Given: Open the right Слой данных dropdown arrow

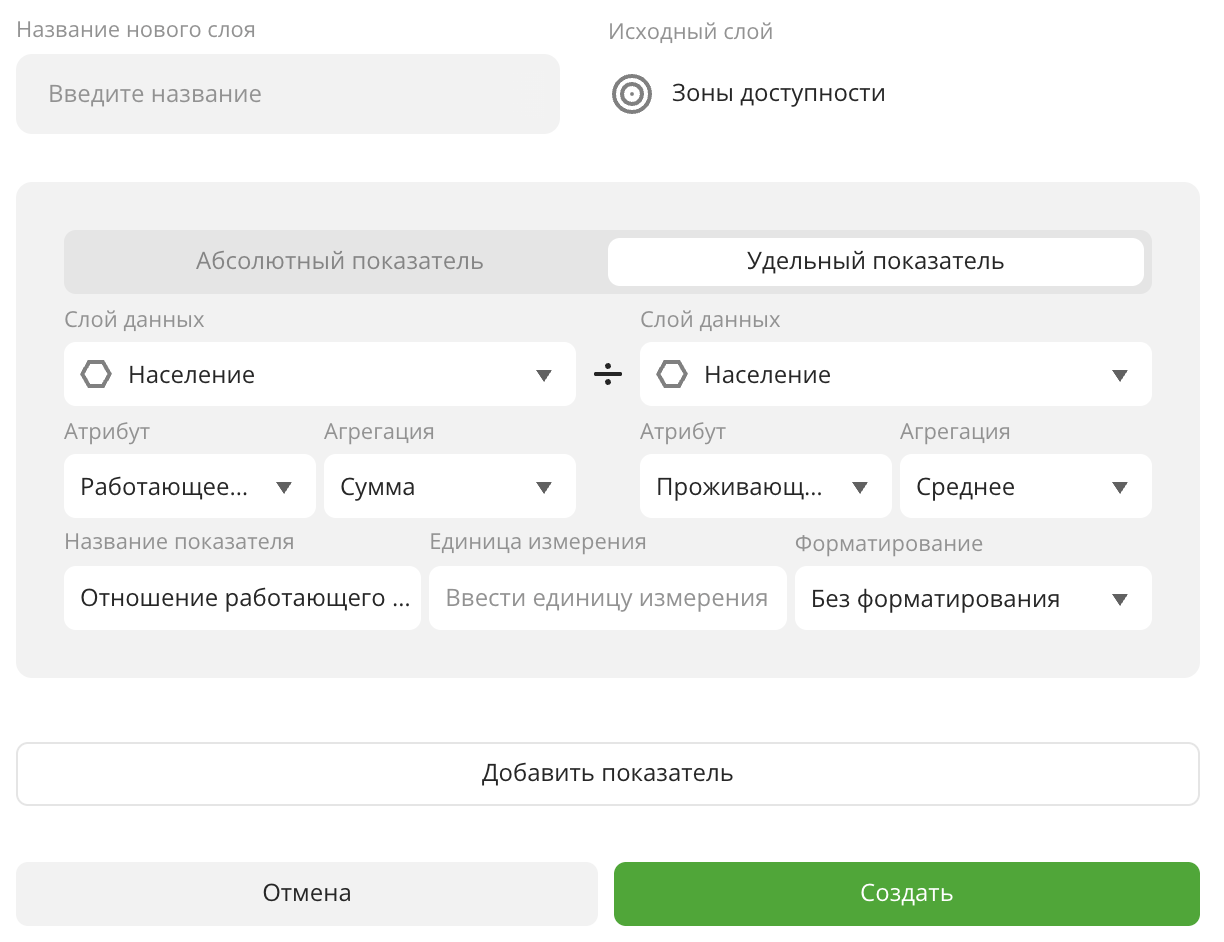Looking at the screenshot, I should (x=1120, y=375).
